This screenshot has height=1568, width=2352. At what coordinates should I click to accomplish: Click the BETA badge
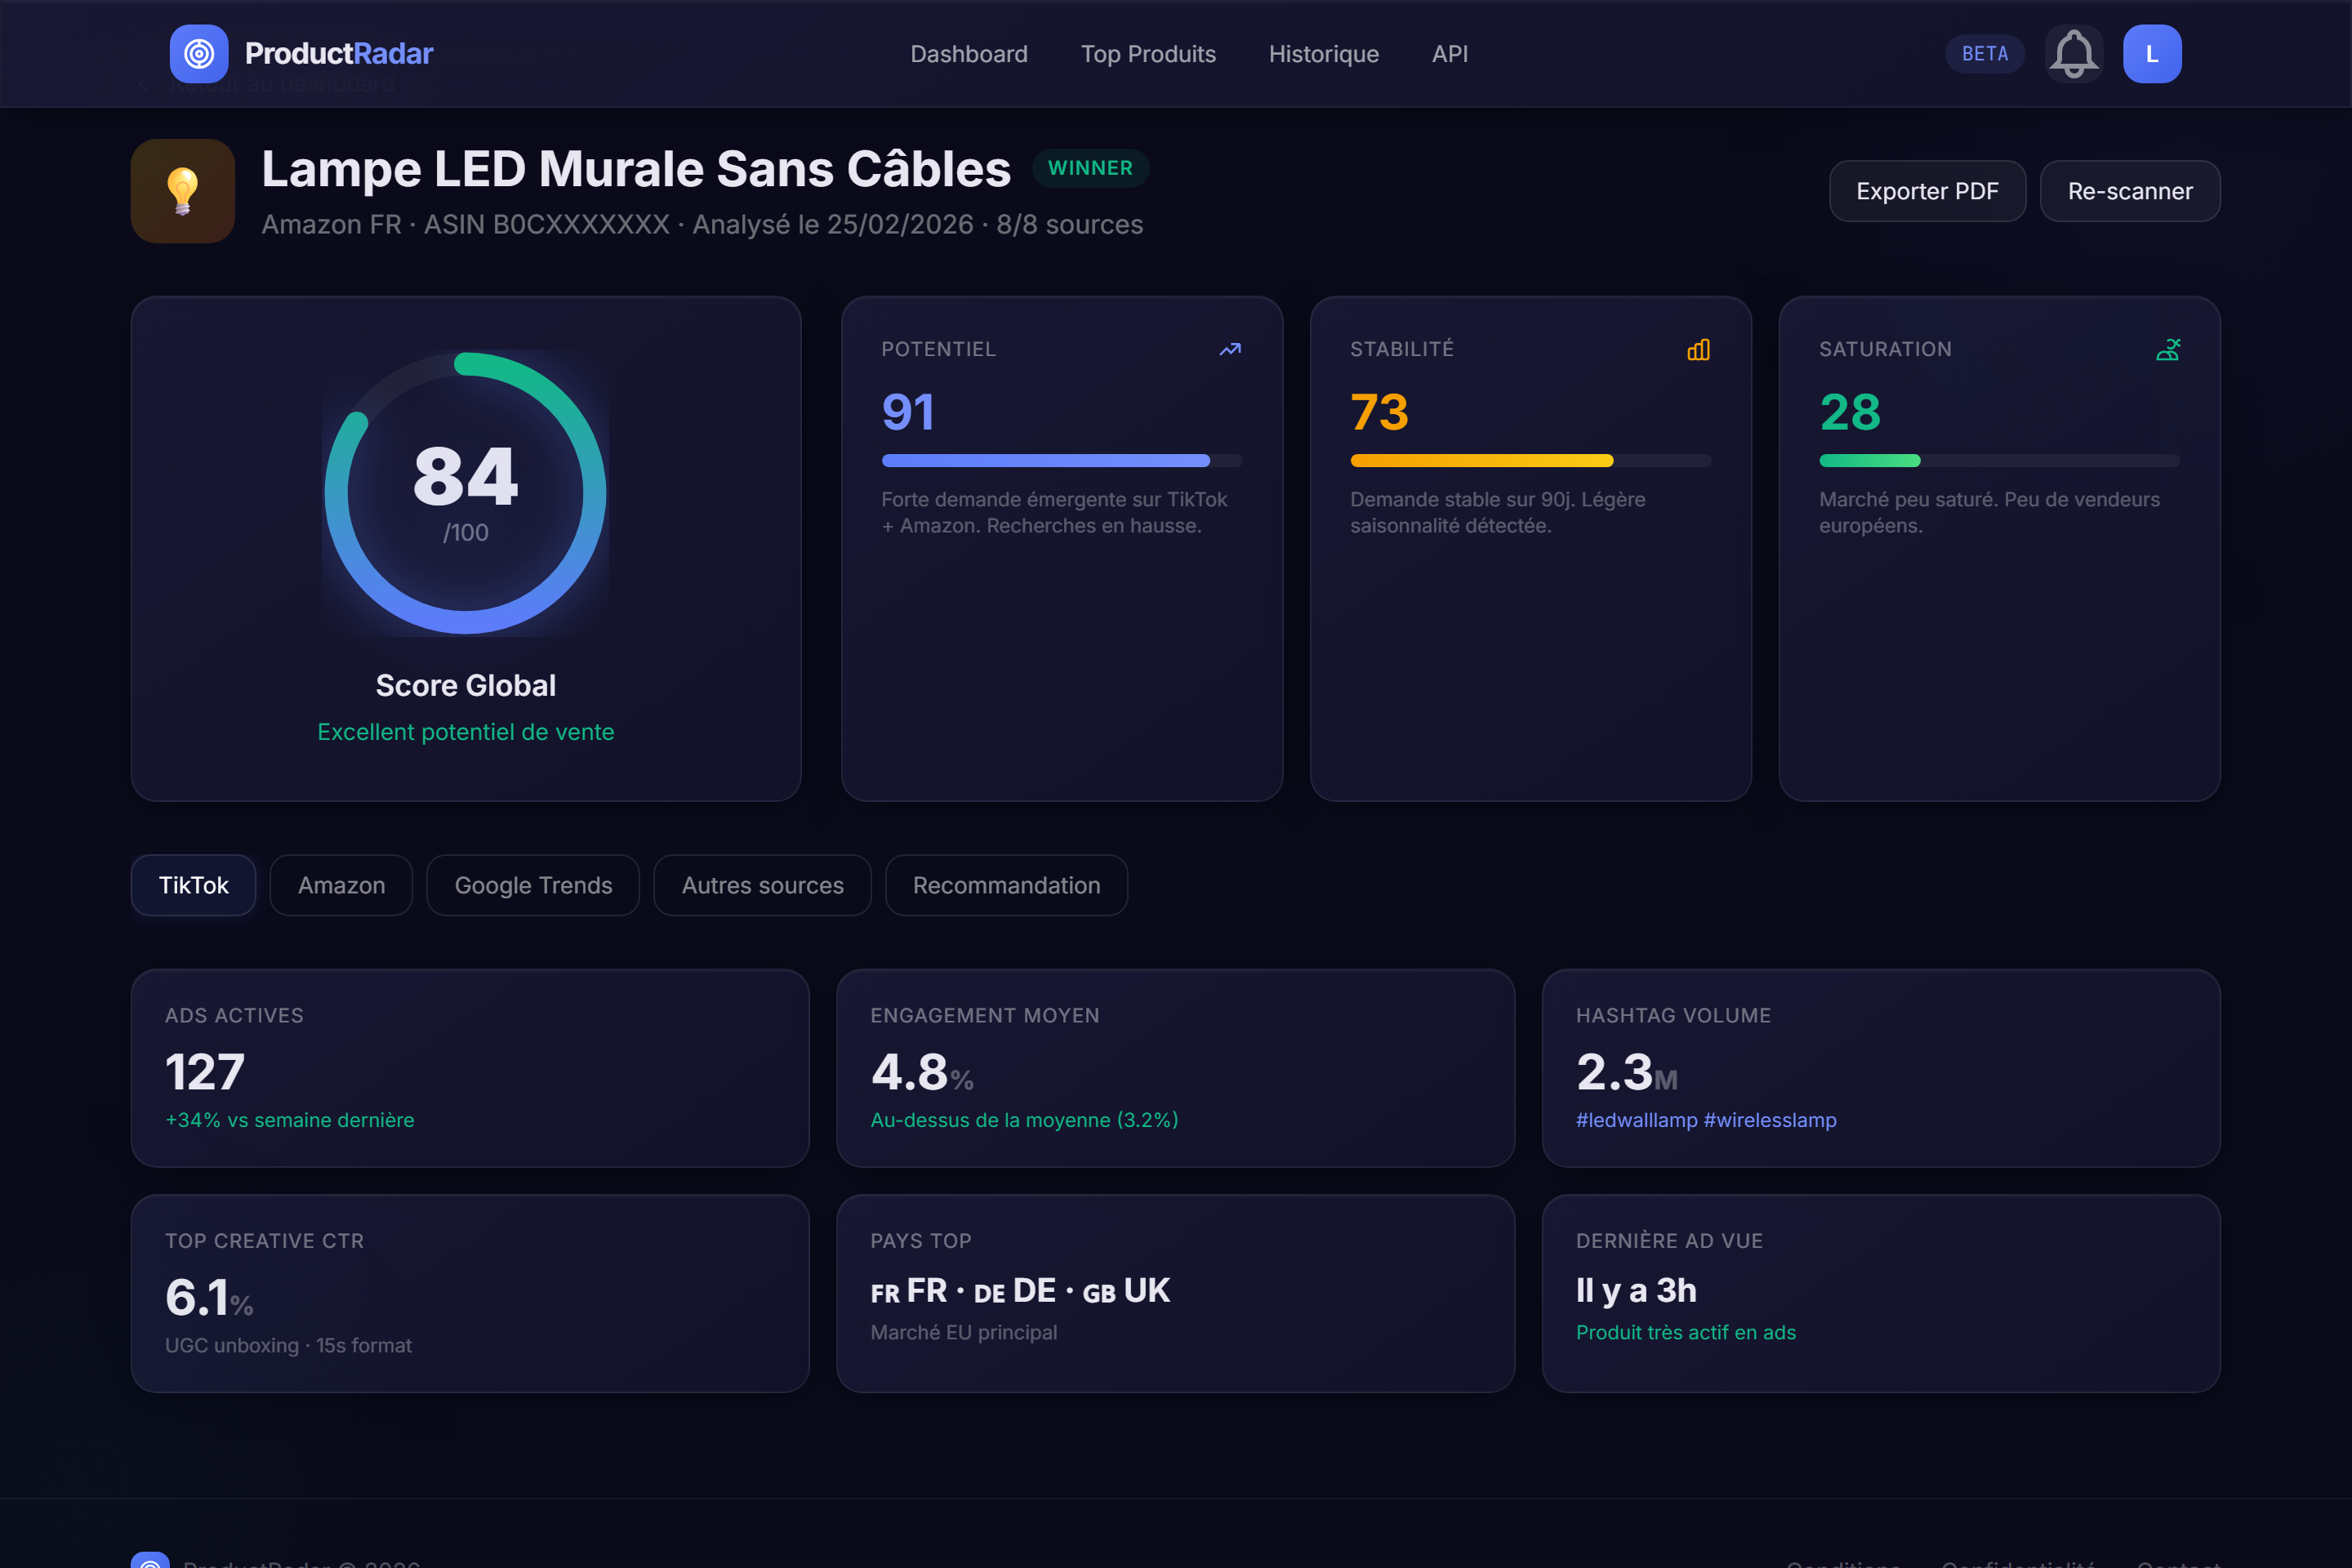click(x=1984, y=53)
